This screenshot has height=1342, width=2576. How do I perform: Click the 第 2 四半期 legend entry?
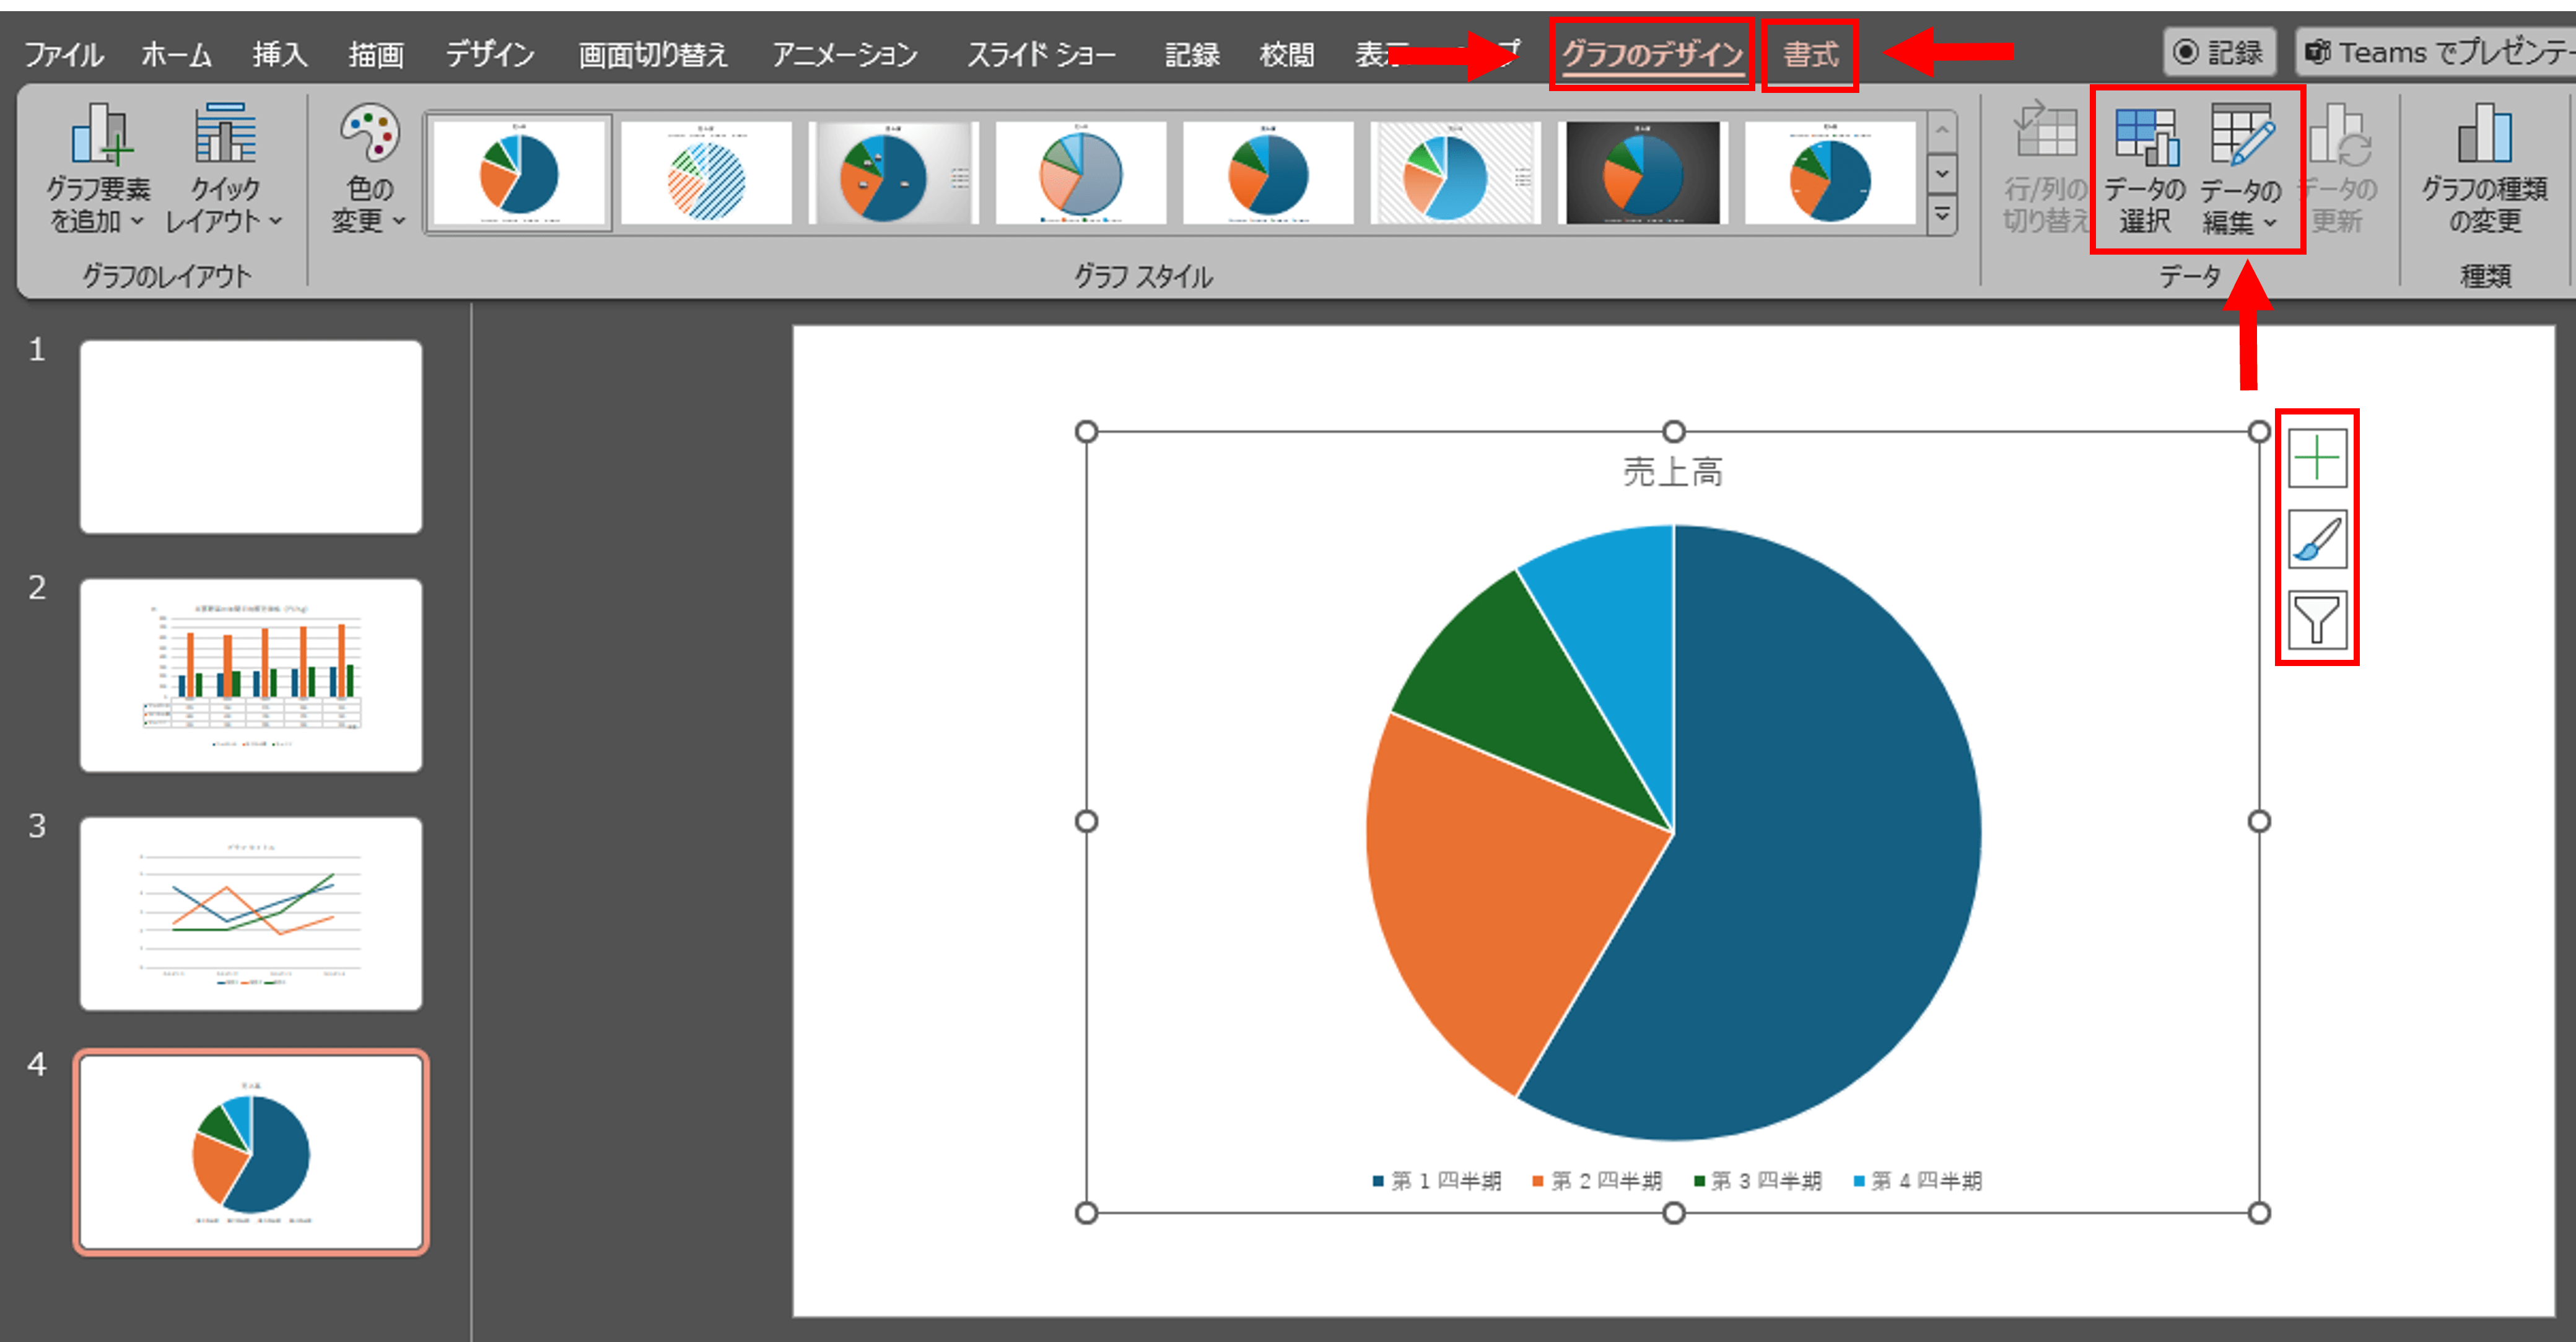[1597, 1181]
